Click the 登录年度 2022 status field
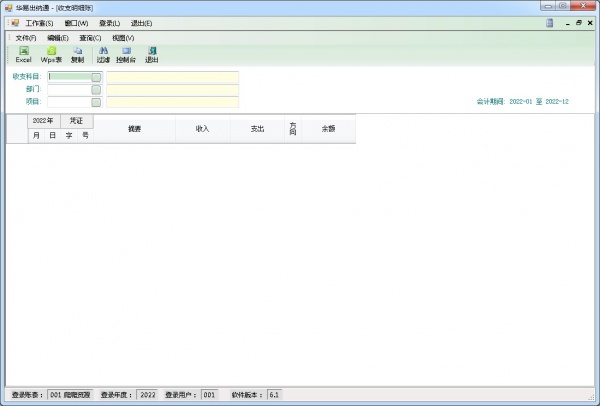Screen dimensions: 600x406 click(x=147, y=395)
